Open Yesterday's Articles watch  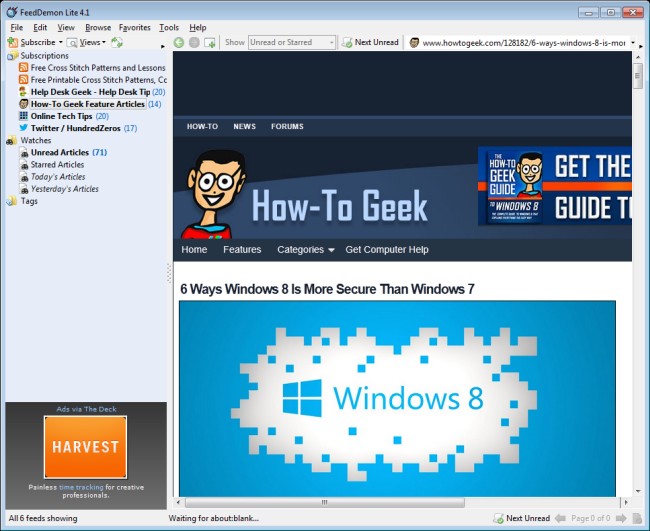pyautogui.click(x=65, y=189)
